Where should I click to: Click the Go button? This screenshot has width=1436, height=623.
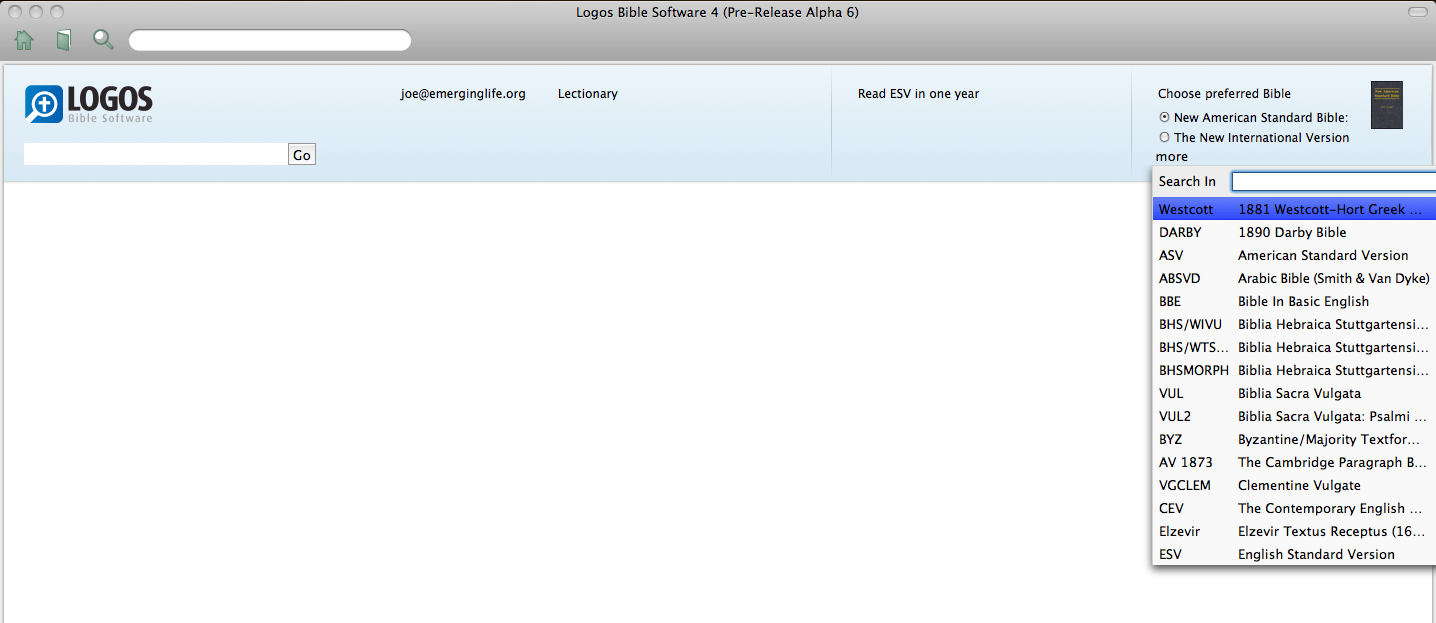pos(302,154)
